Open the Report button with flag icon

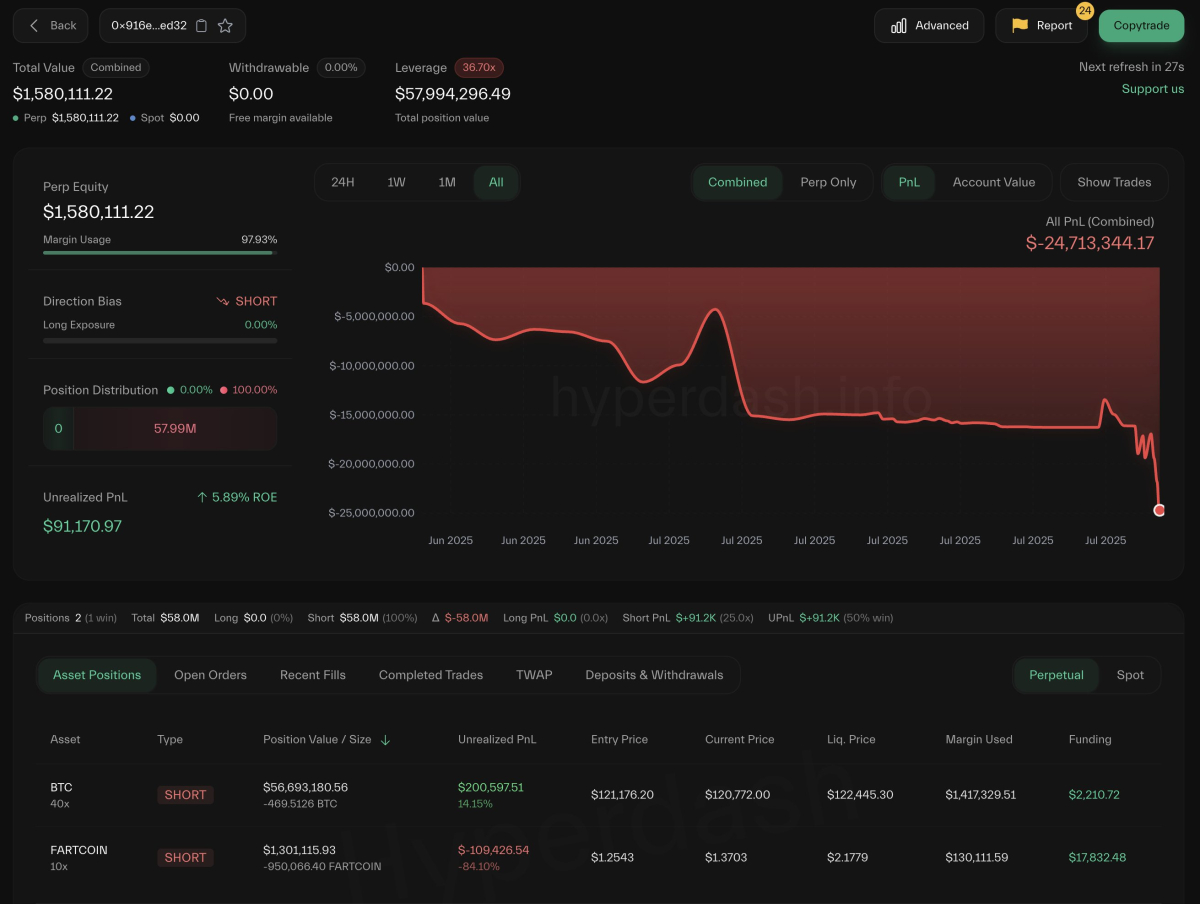1041,26
